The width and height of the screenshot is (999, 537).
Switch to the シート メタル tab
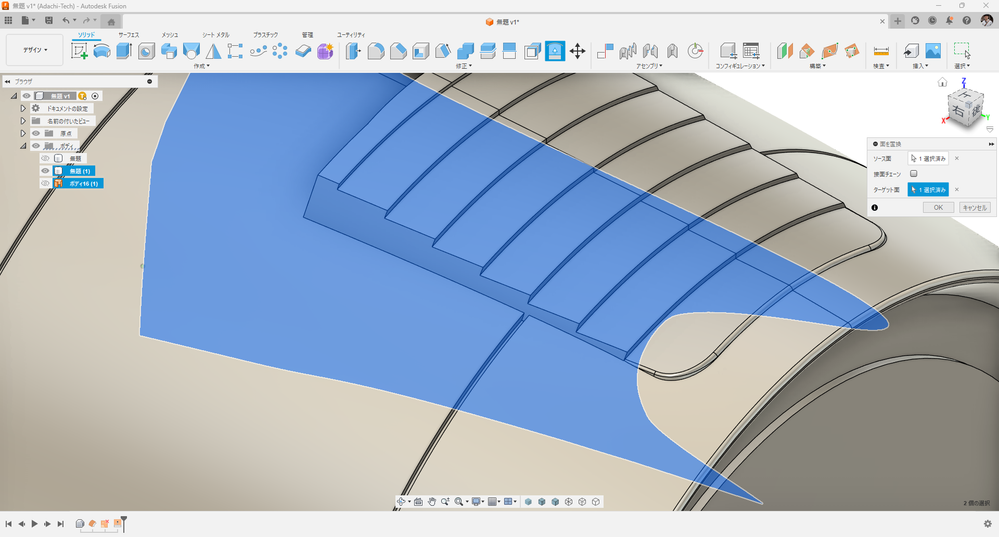pos(215,35)
